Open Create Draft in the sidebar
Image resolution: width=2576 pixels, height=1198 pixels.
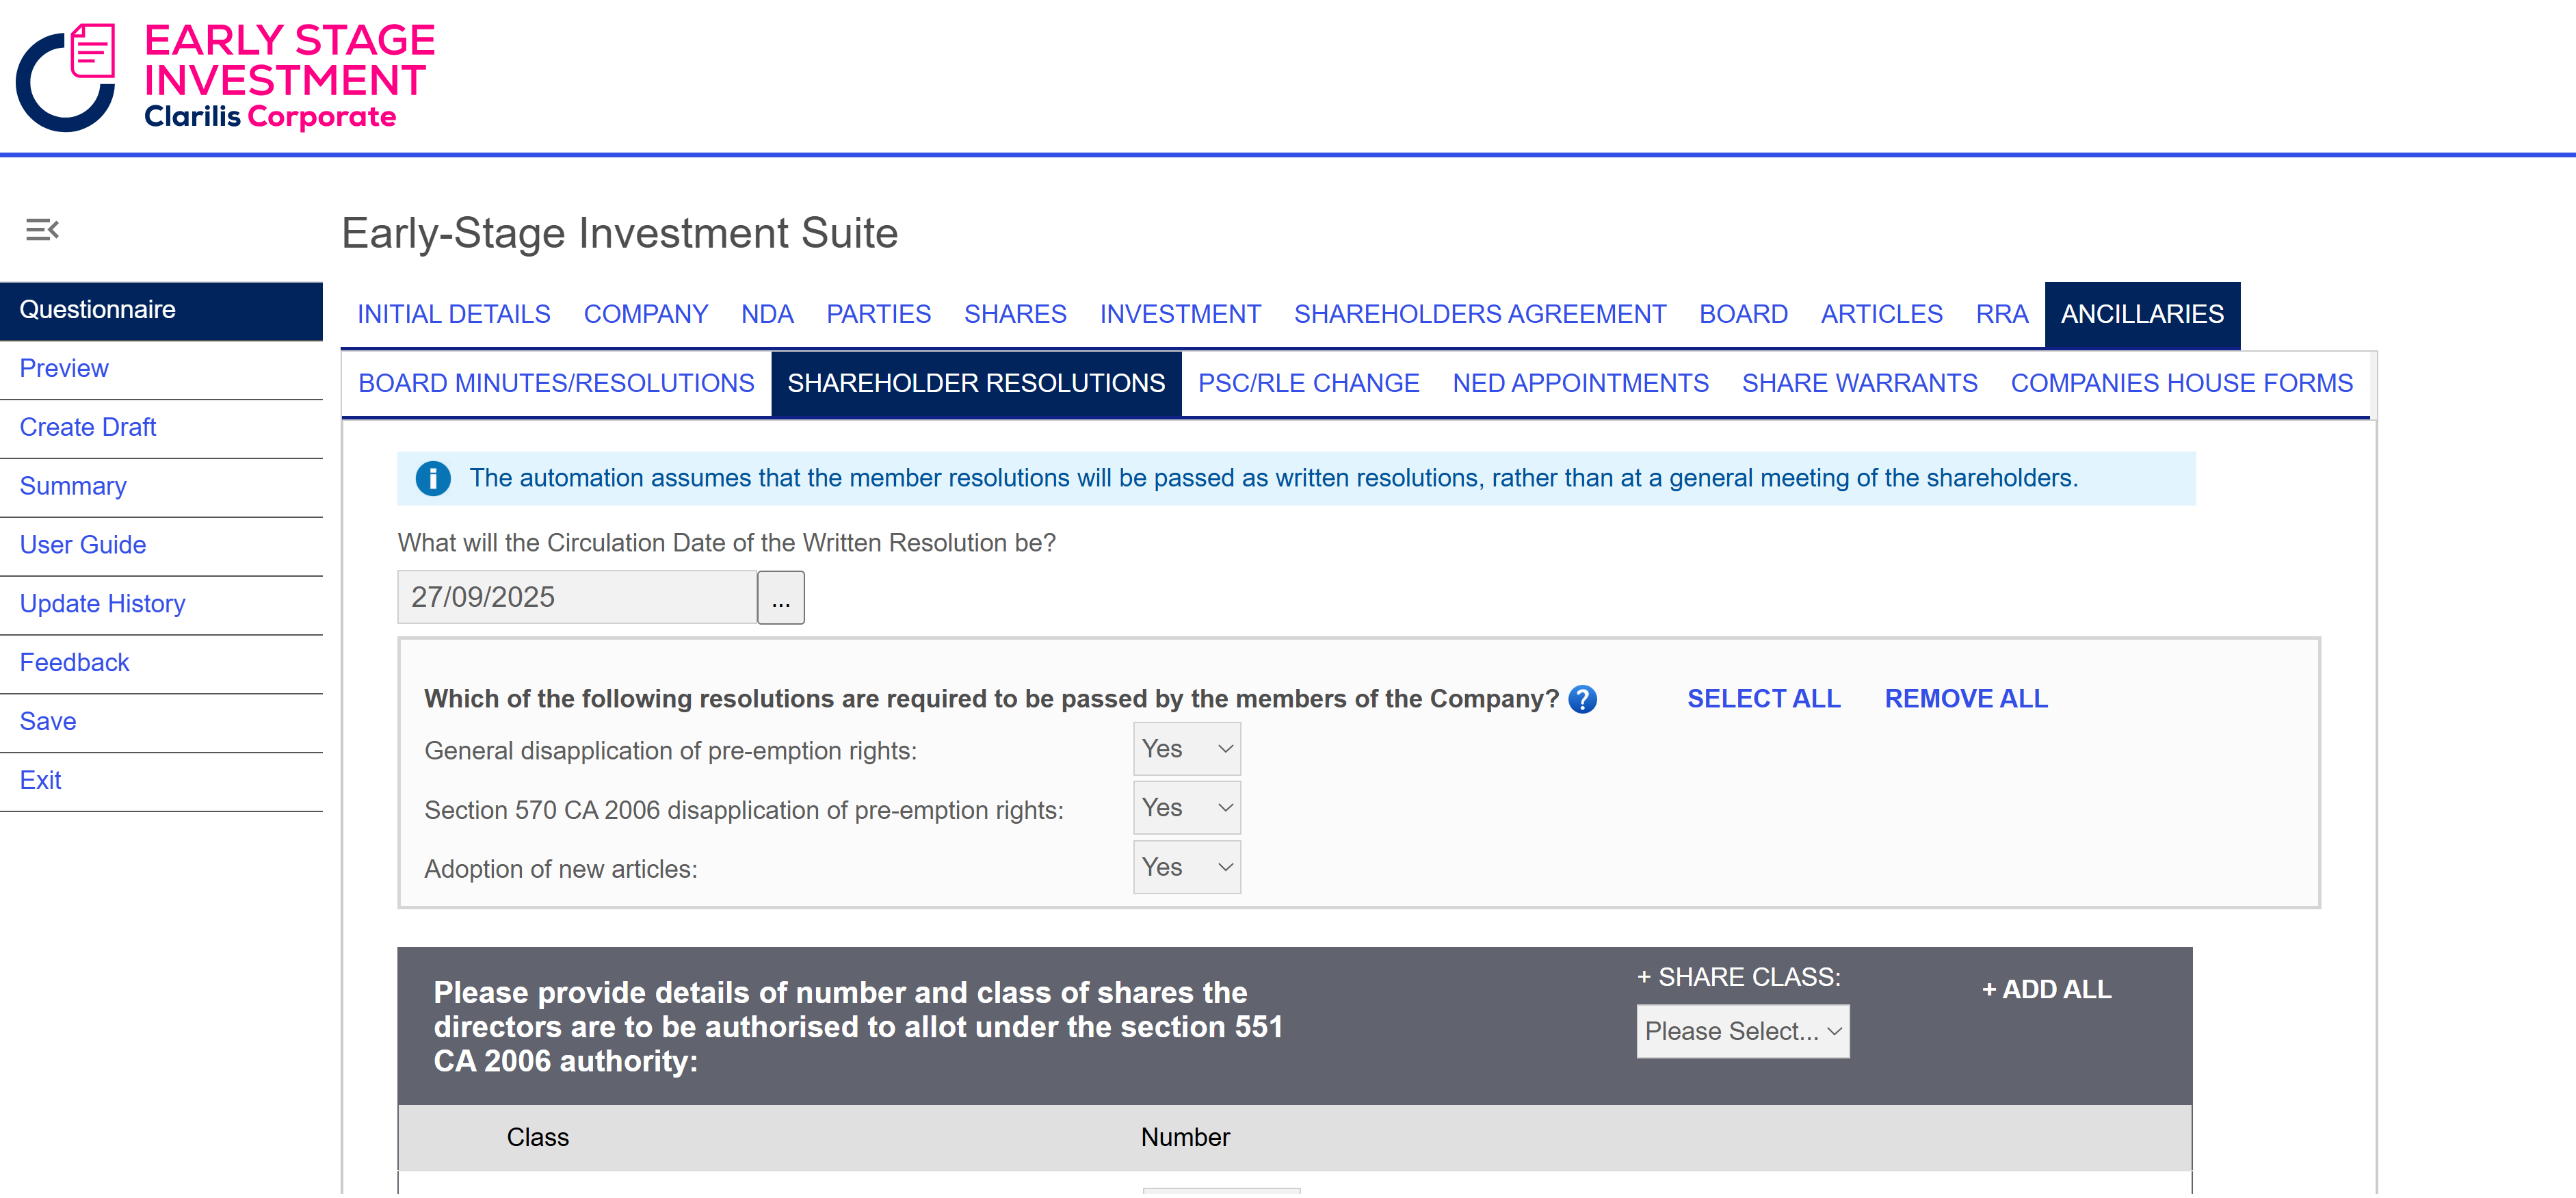88,427
